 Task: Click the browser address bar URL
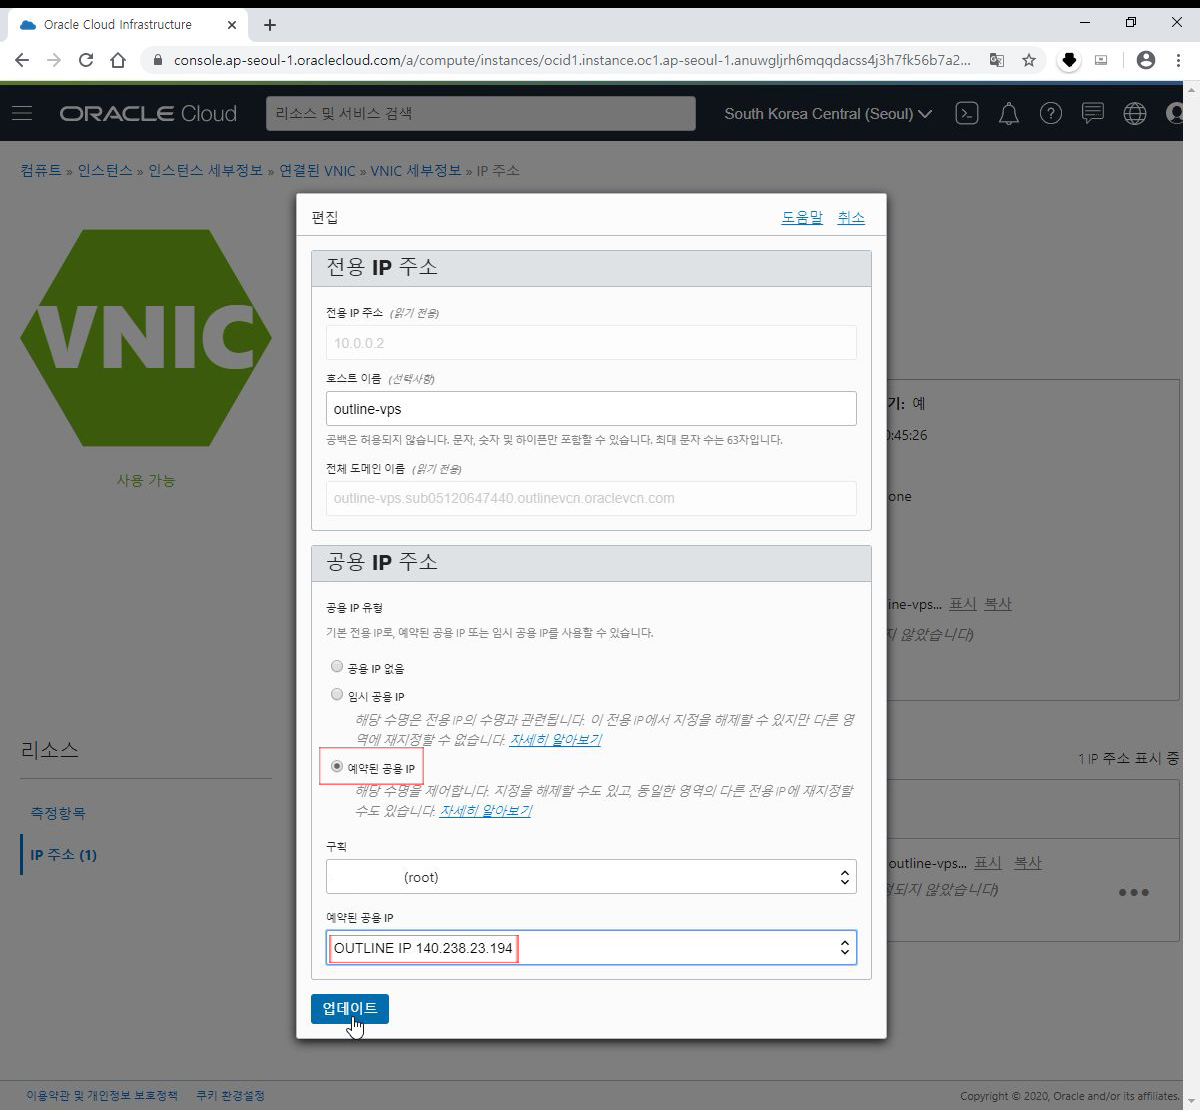point(571,60)
